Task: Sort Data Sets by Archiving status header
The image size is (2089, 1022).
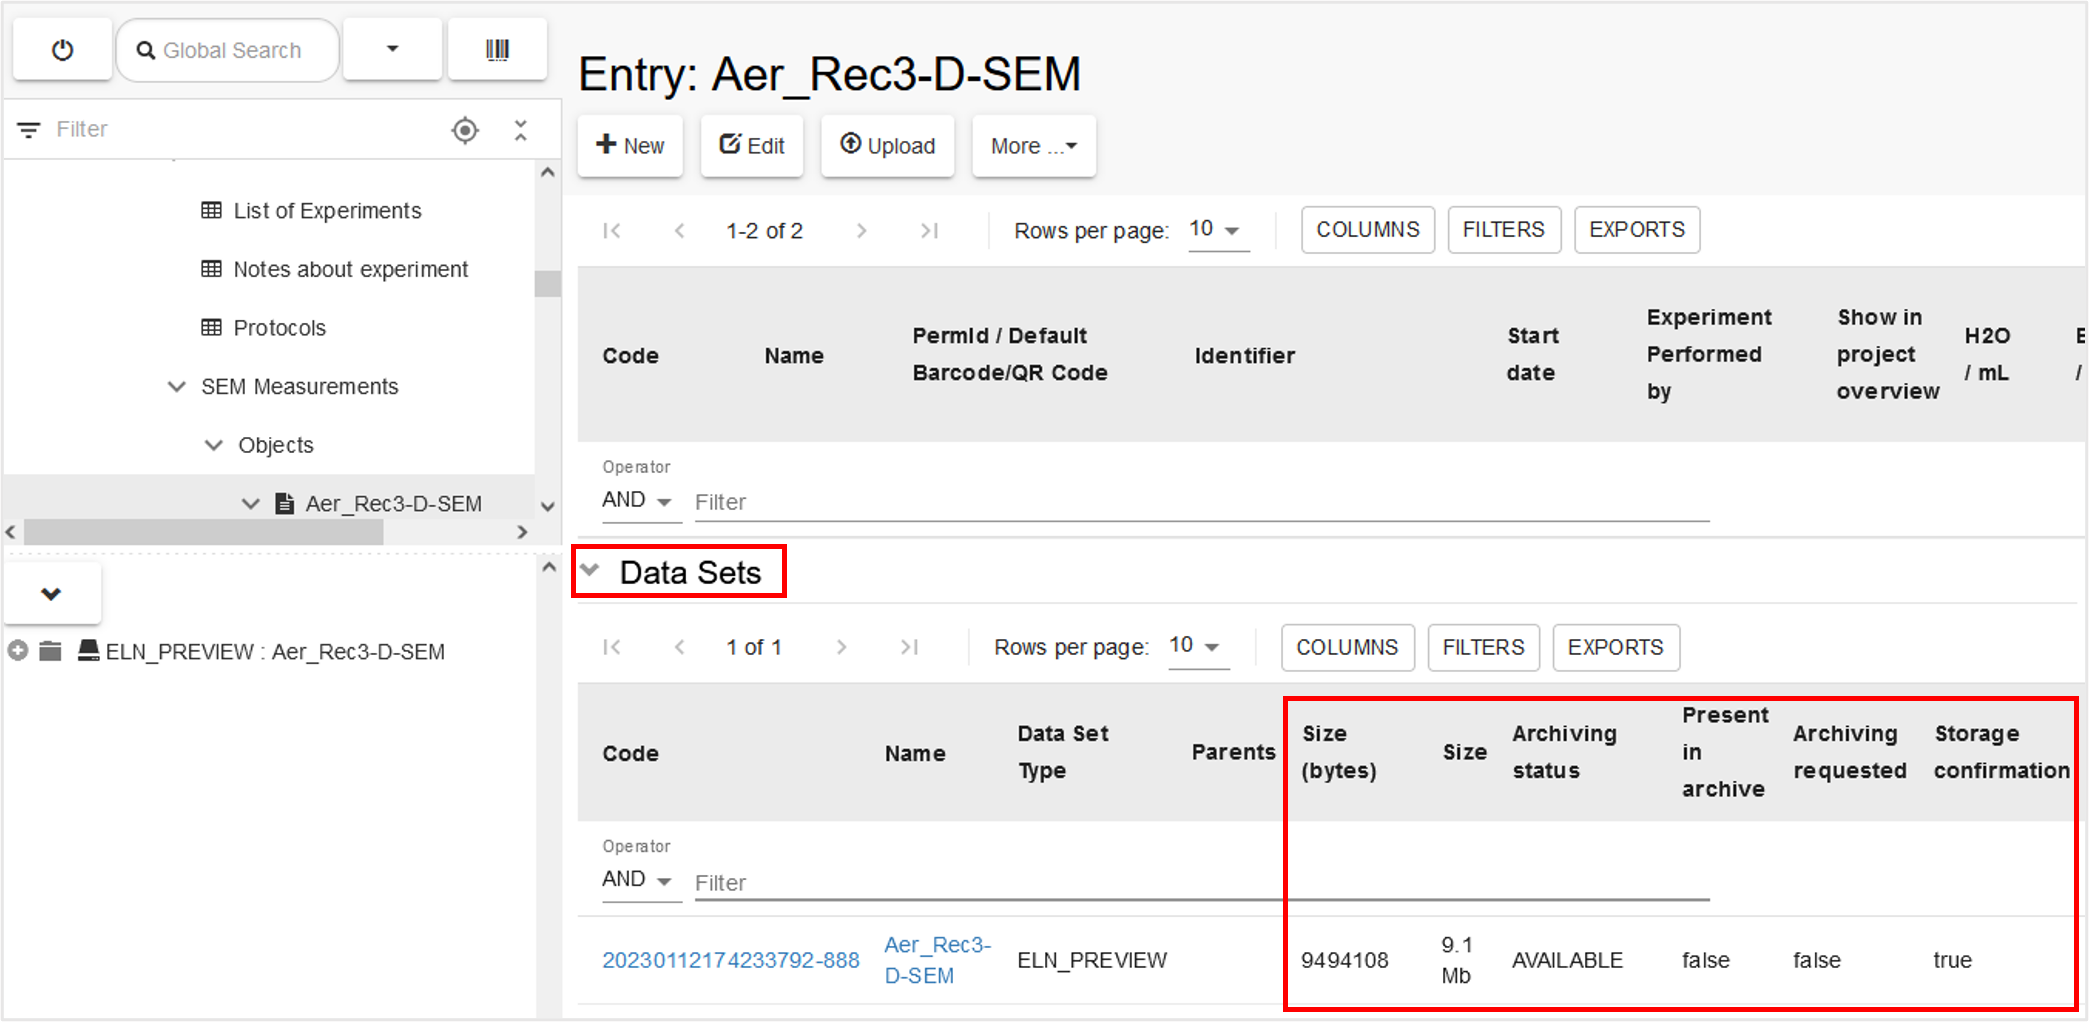Action: tap(1564, 752)
